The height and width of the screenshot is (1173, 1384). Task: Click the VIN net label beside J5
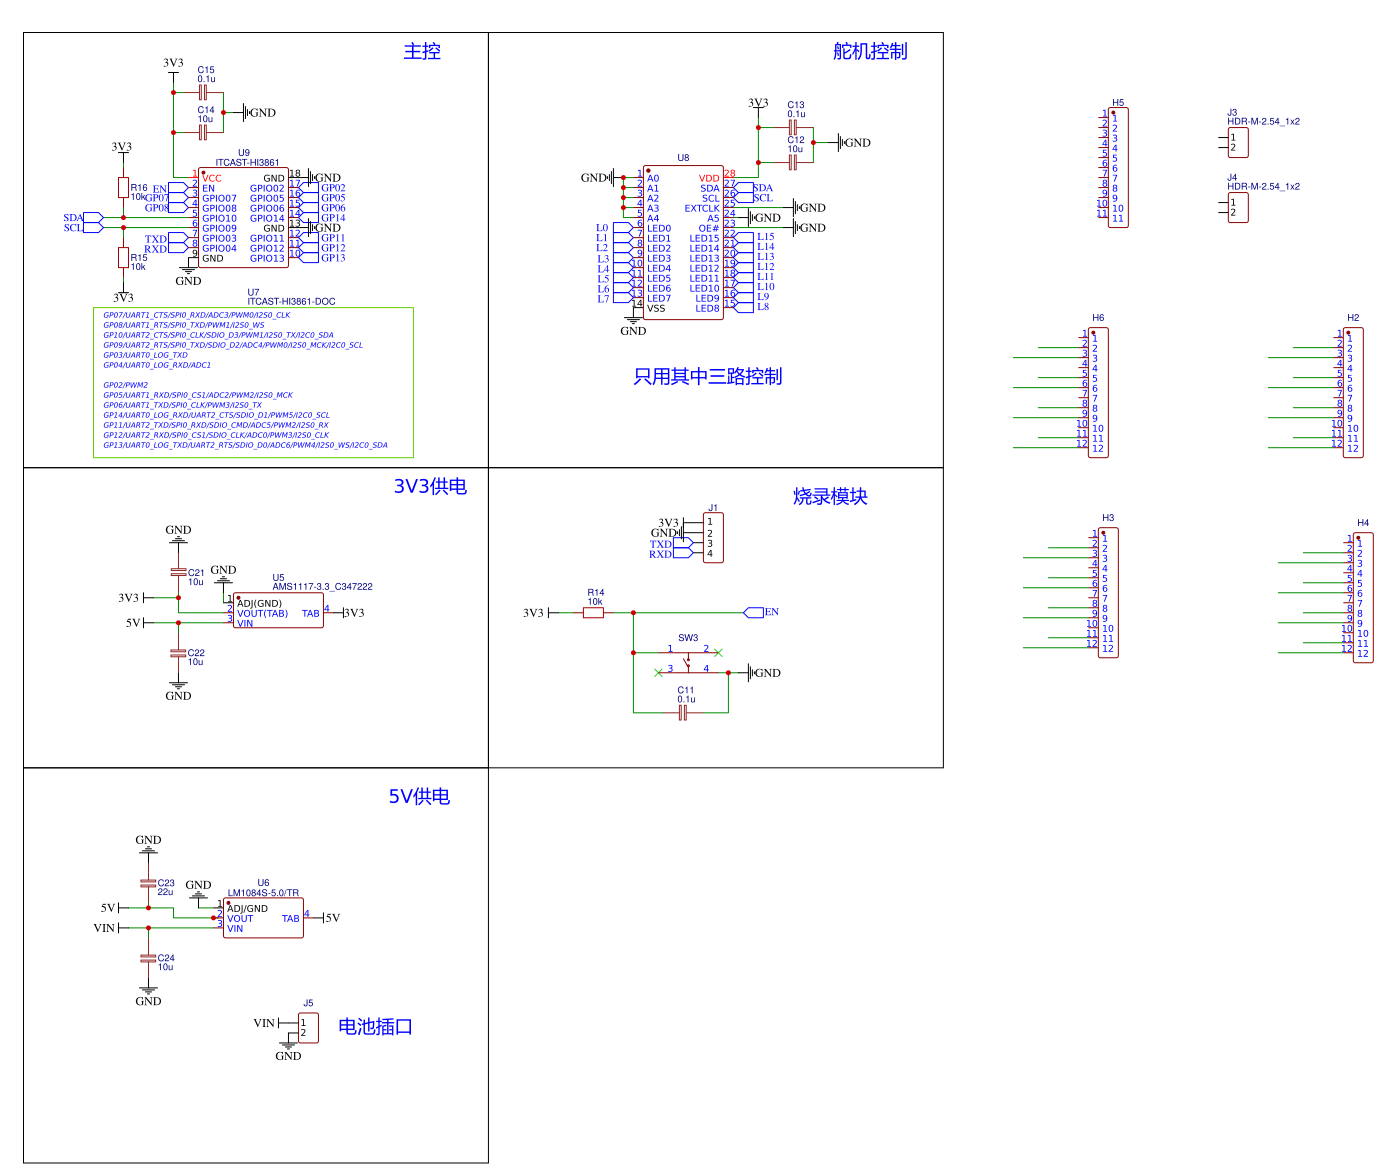pos(264,1023)
